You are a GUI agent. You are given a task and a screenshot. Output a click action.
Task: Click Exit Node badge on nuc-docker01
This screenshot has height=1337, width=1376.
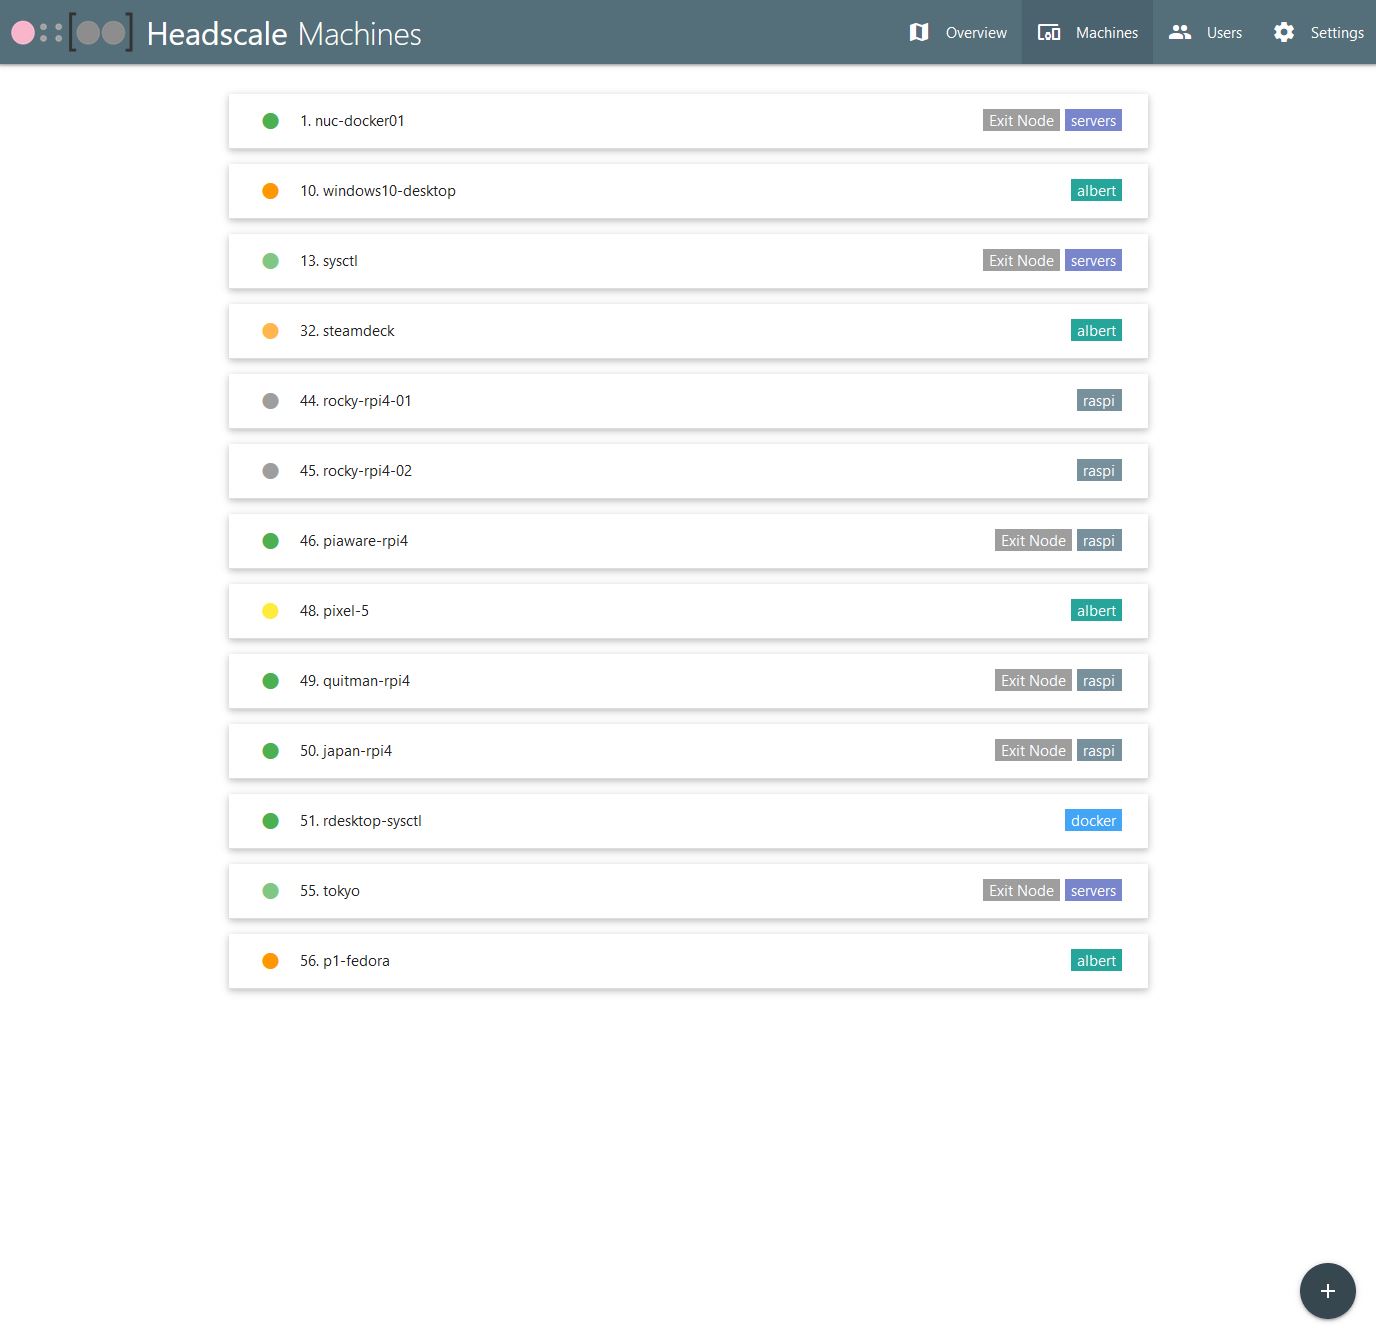pos(1021,121)
